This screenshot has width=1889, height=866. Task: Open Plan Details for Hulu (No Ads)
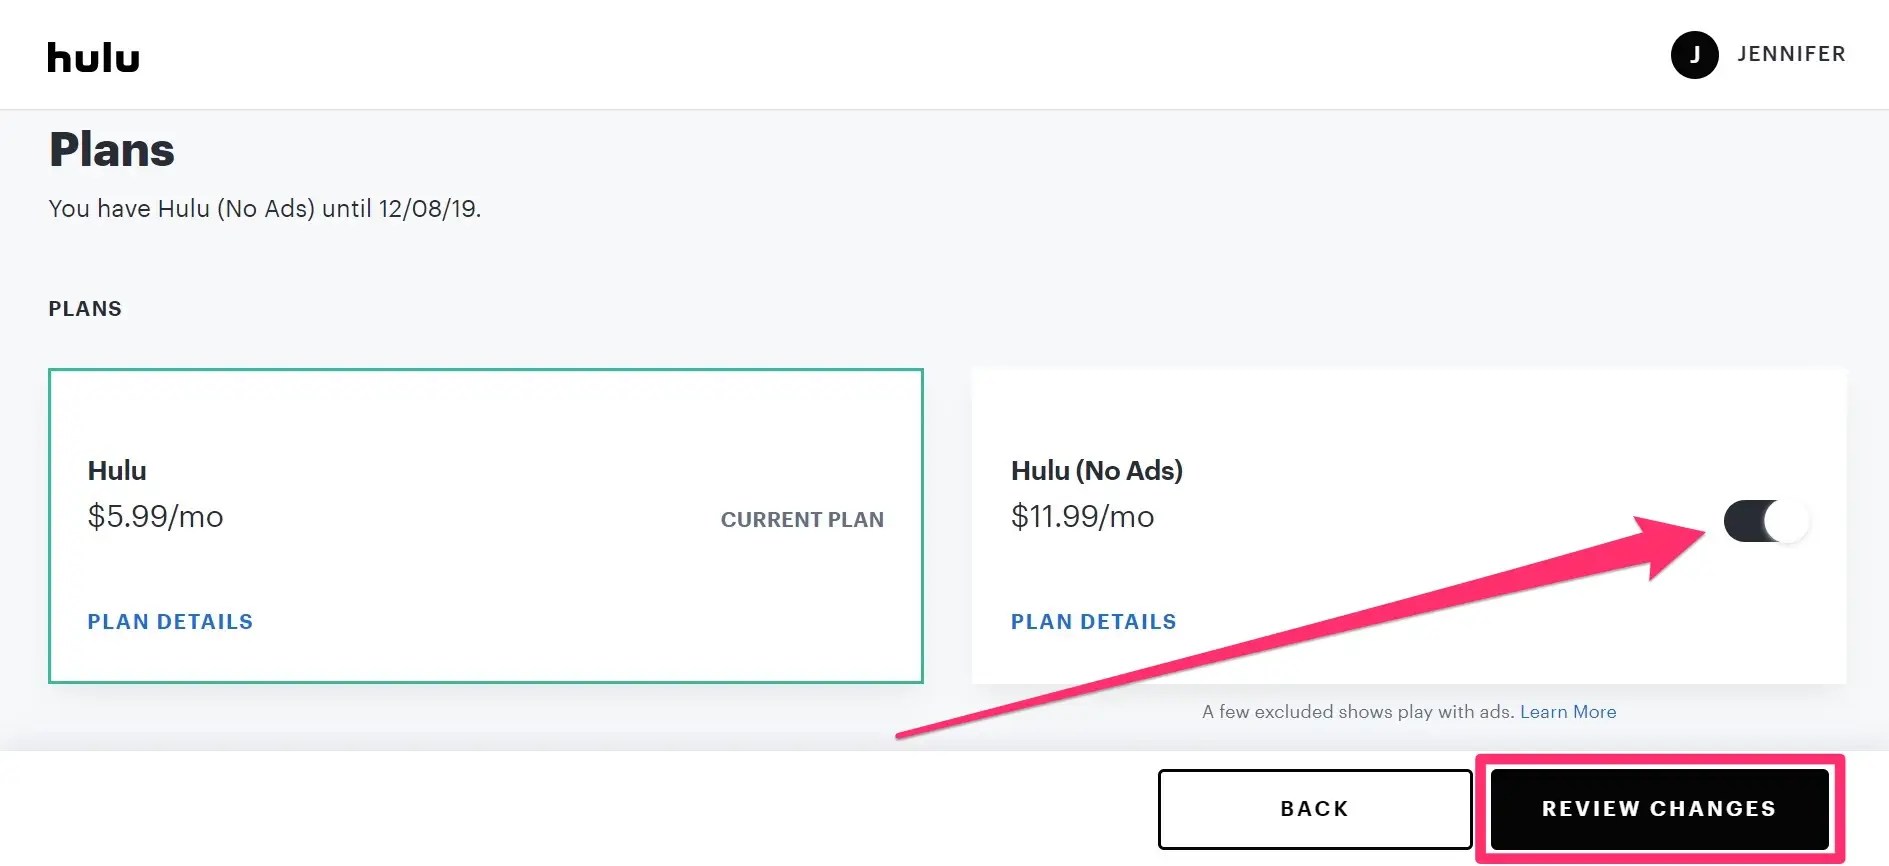pos(1093,622)
